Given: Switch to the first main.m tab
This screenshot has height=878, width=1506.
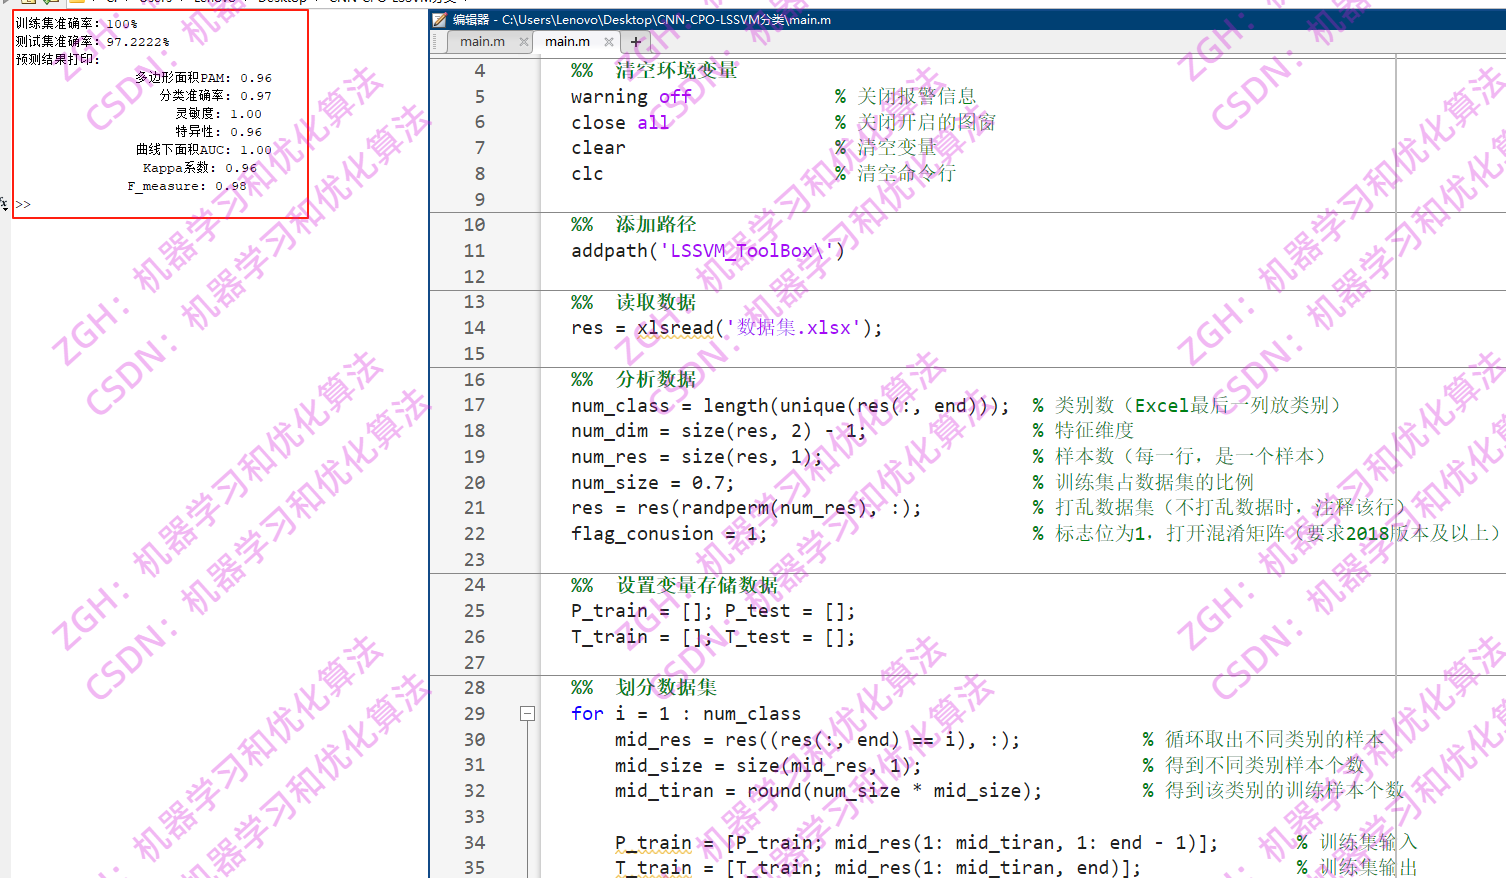Looking at the screenshot, I should 482,42.
